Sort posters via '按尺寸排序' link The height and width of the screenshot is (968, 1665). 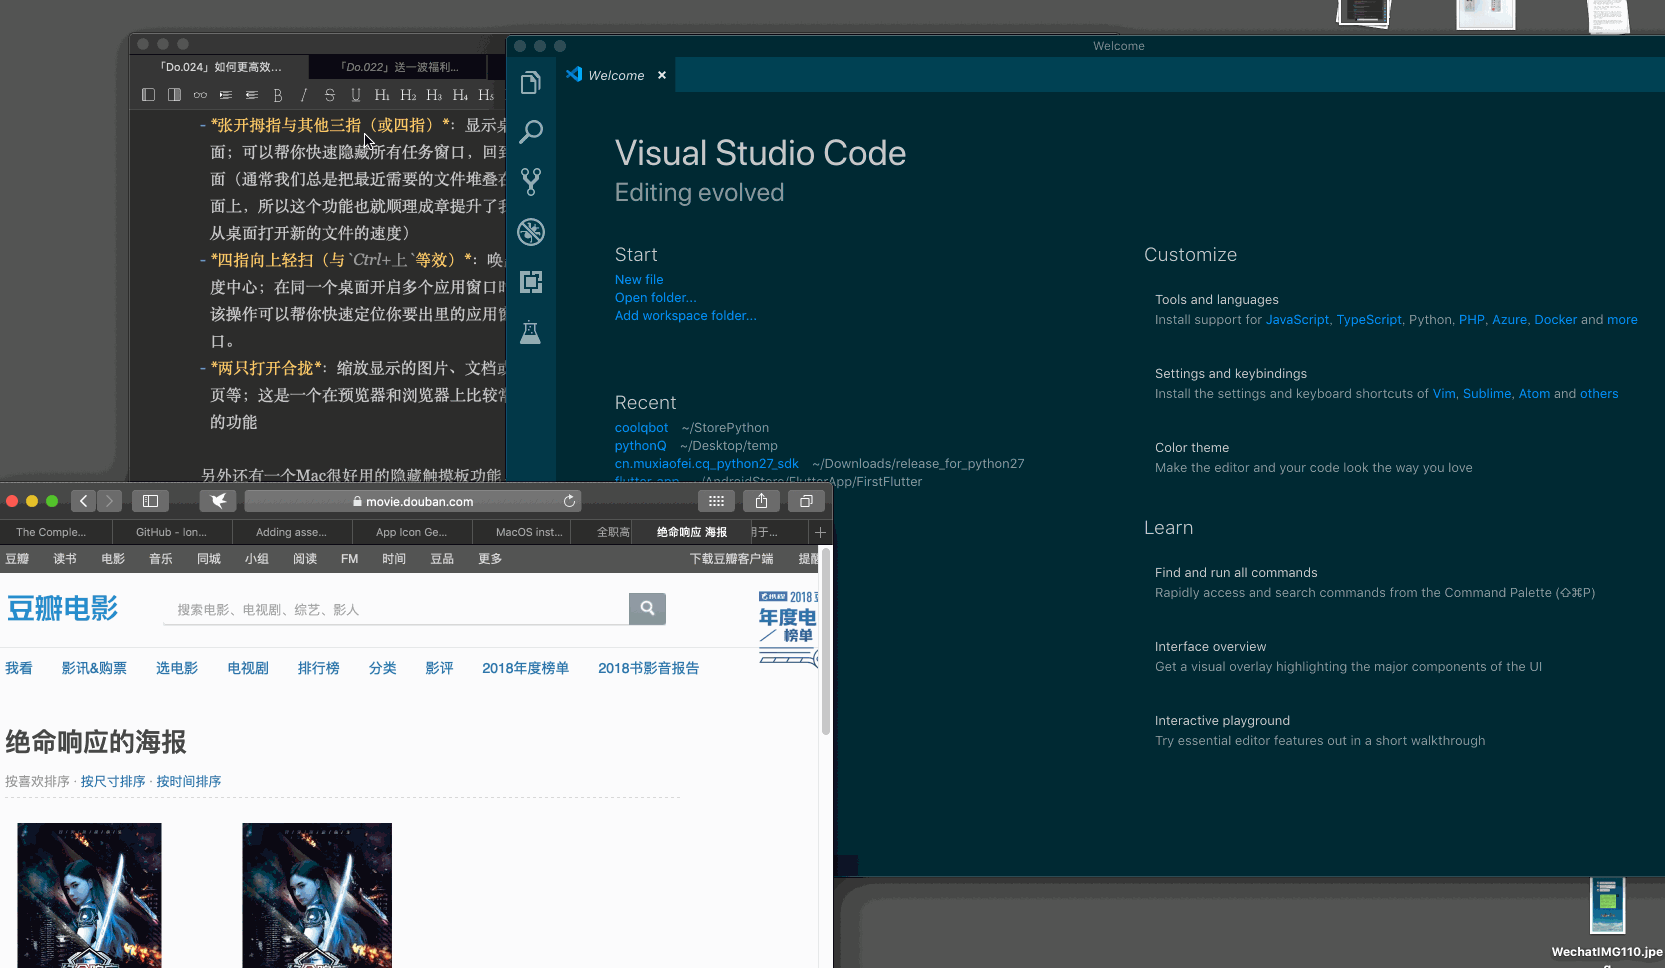tap(113, 781)
